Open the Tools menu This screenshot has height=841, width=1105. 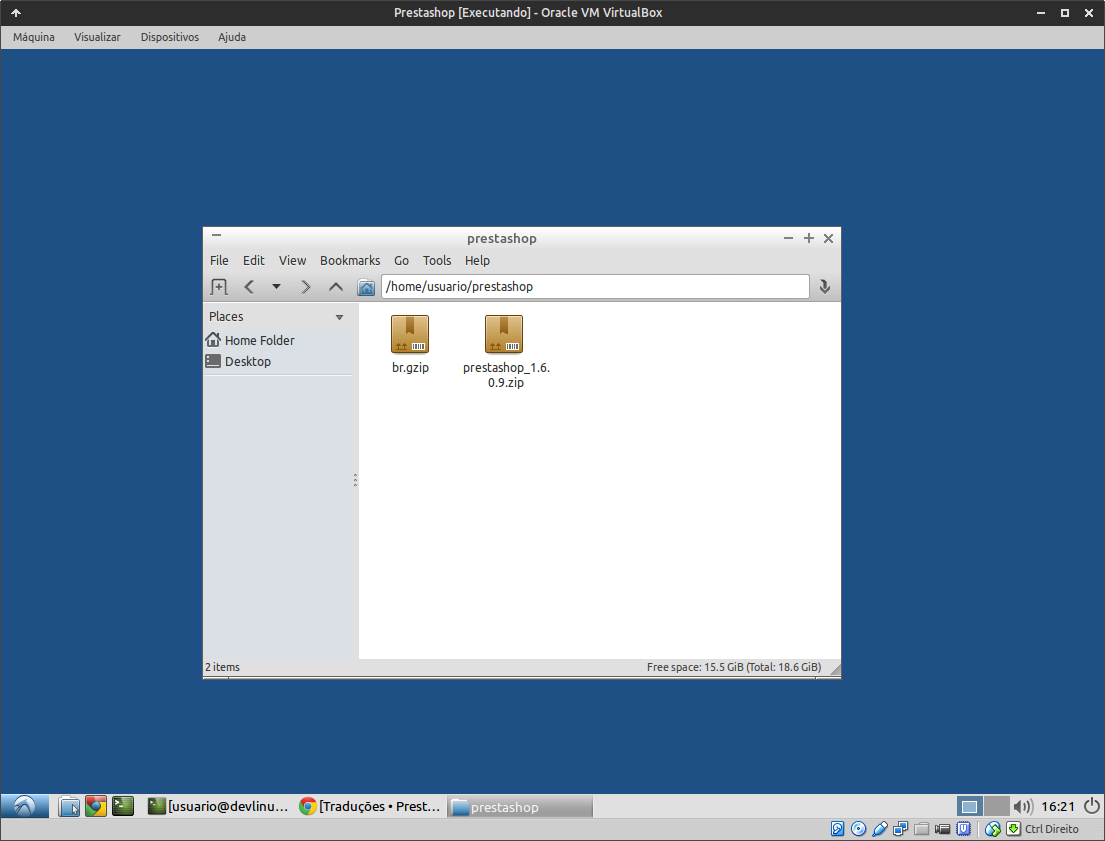[437, 260]
